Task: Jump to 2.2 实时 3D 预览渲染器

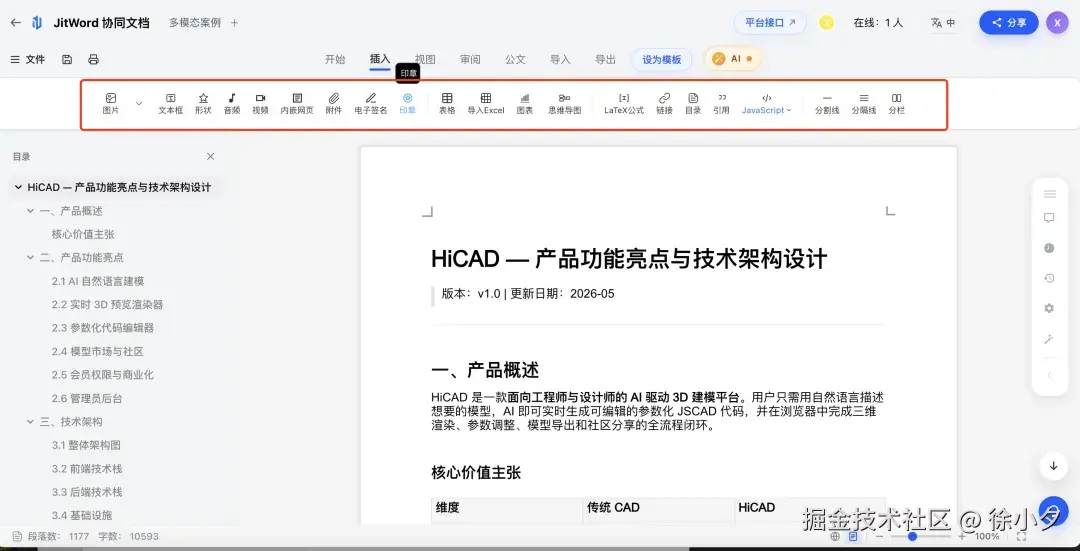Action: (107, 304)
